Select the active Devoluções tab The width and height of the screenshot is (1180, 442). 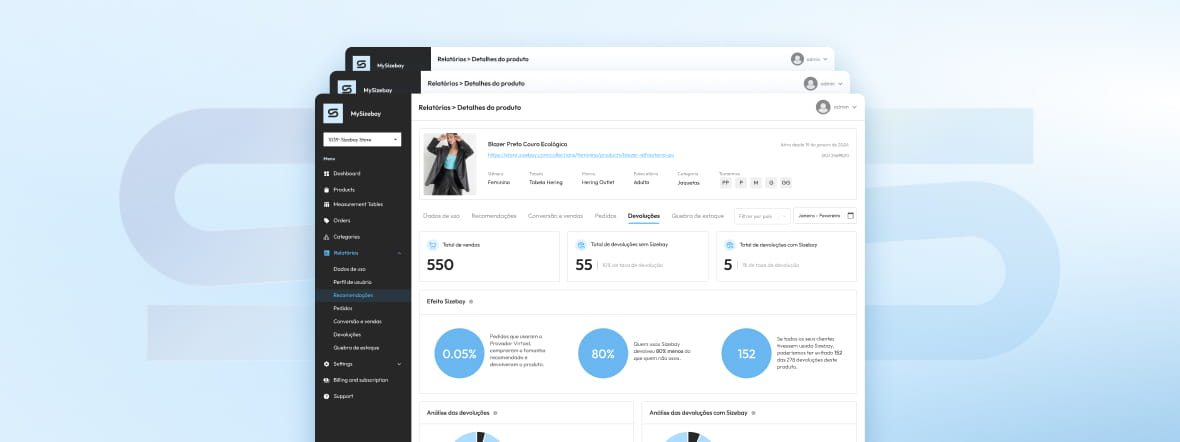644,216
